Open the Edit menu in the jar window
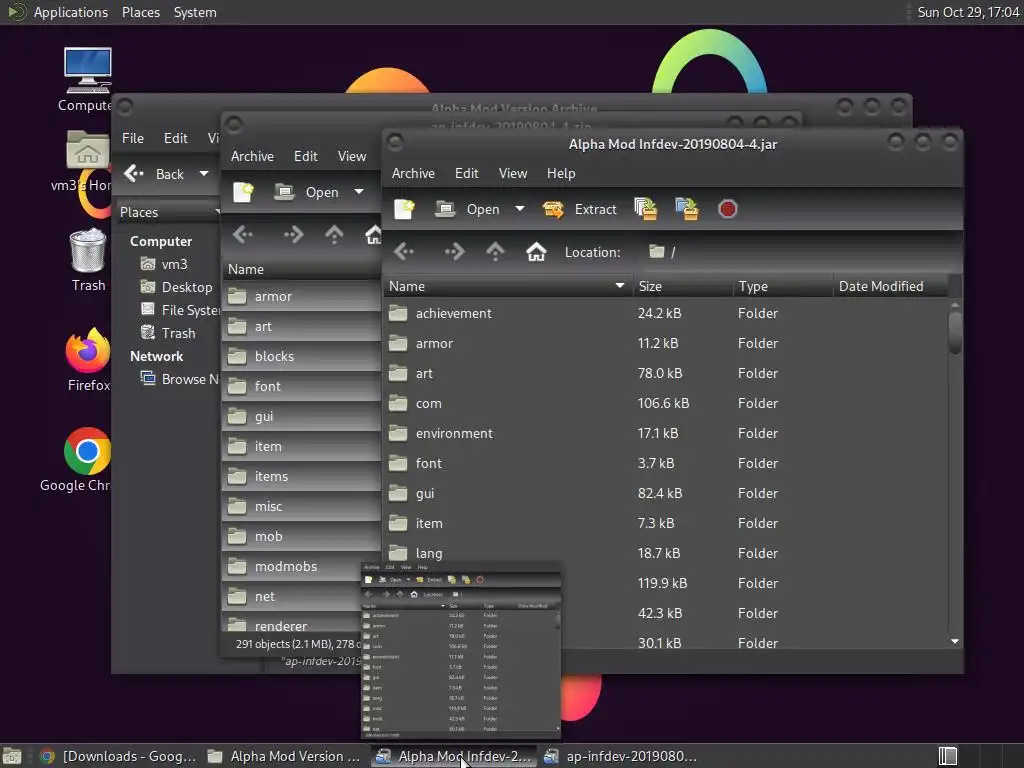 [466, 173]
